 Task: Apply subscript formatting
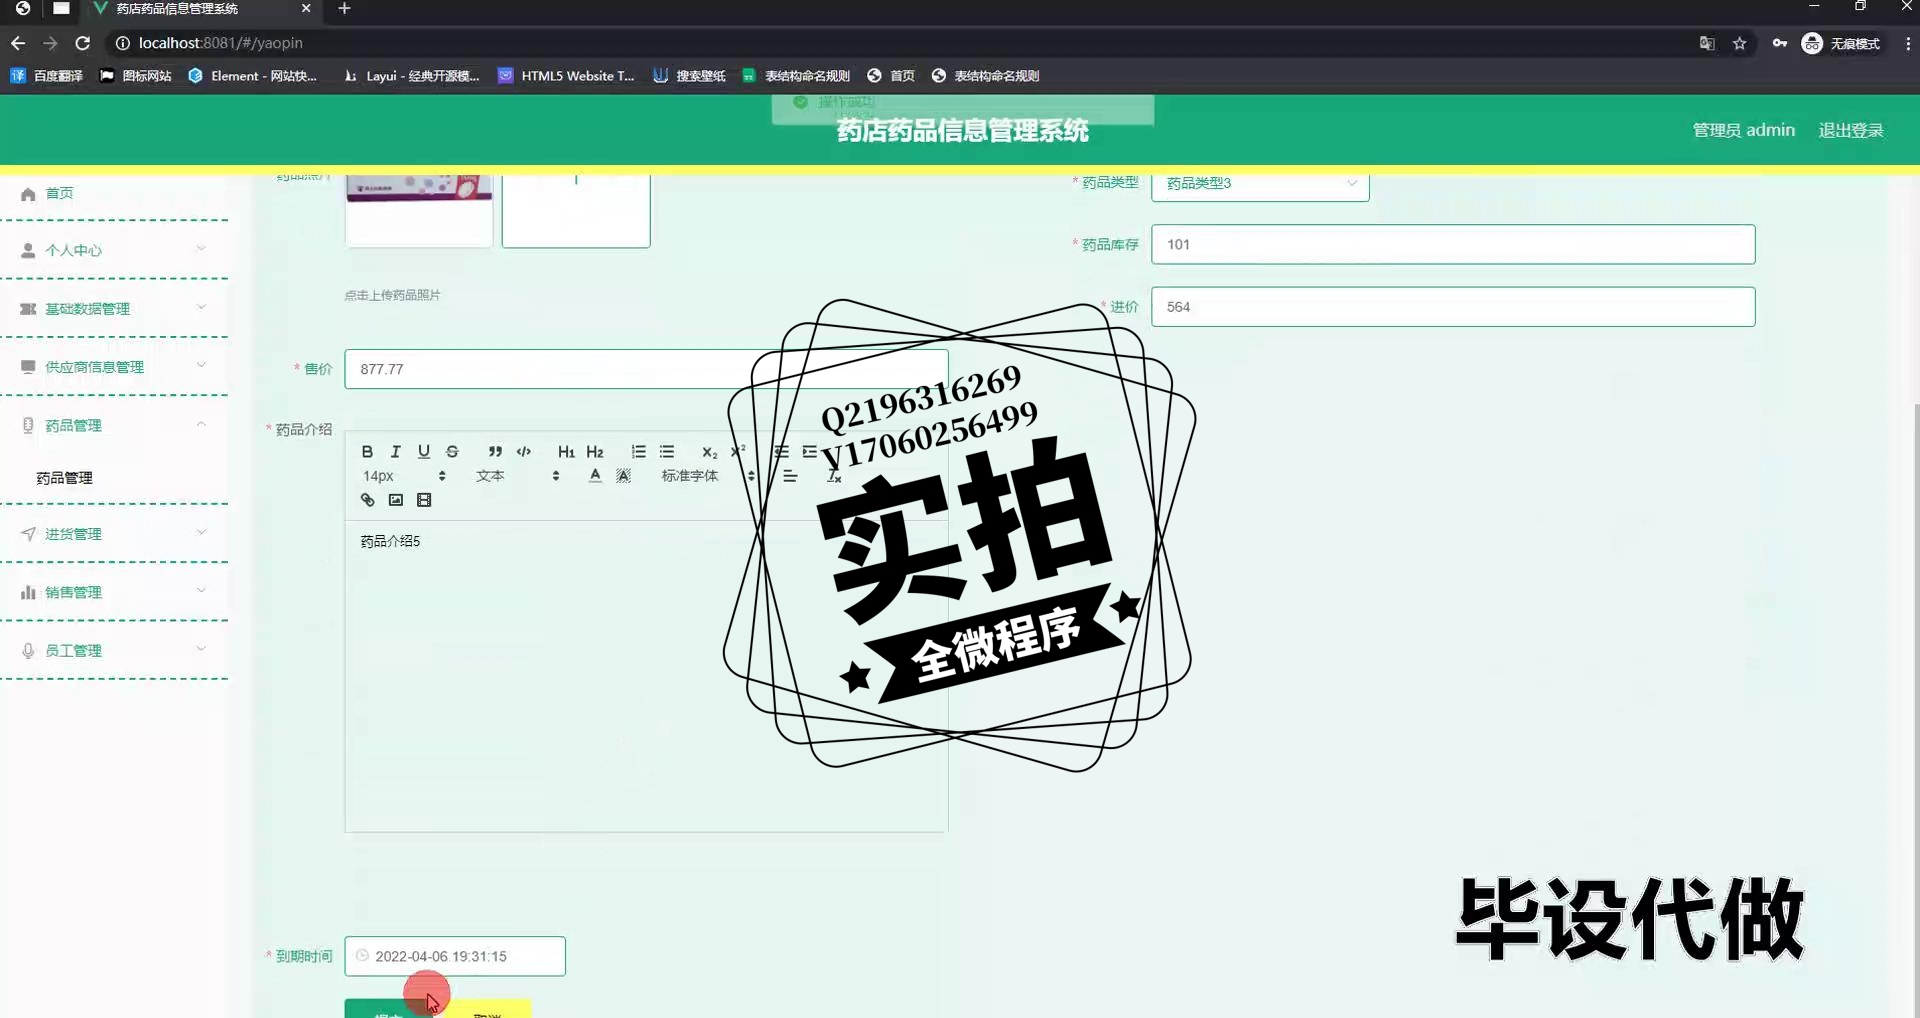[x=709, y=452]
